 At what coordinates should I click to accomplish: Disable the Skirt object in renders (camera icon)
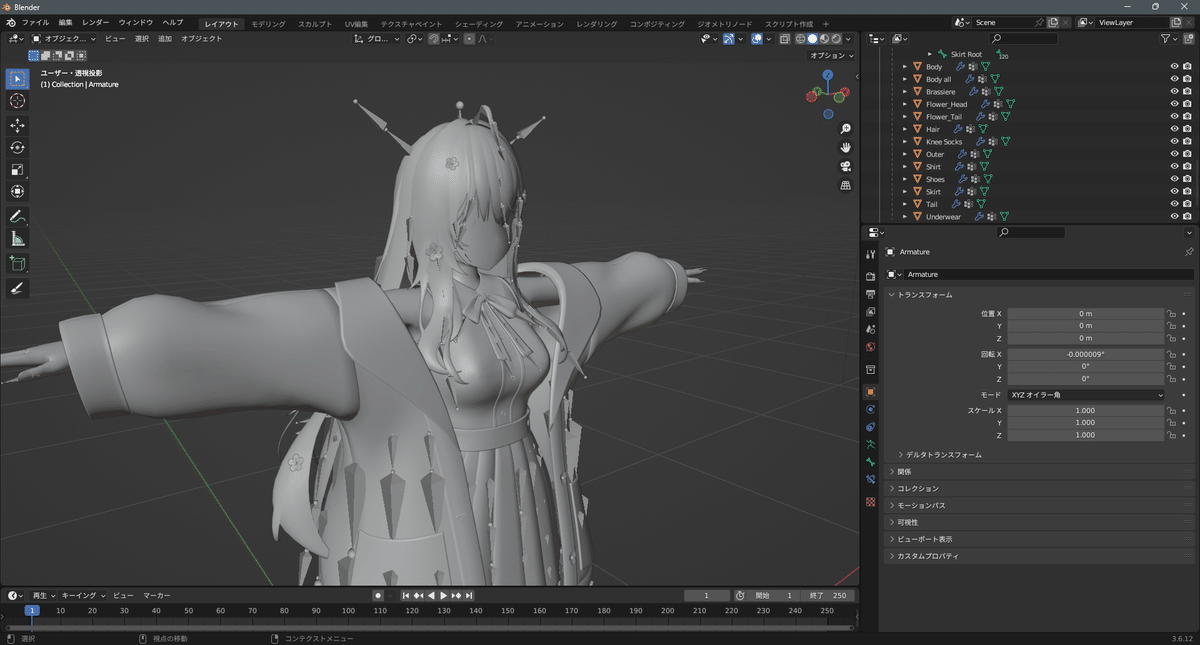(x=1188, y=192)
